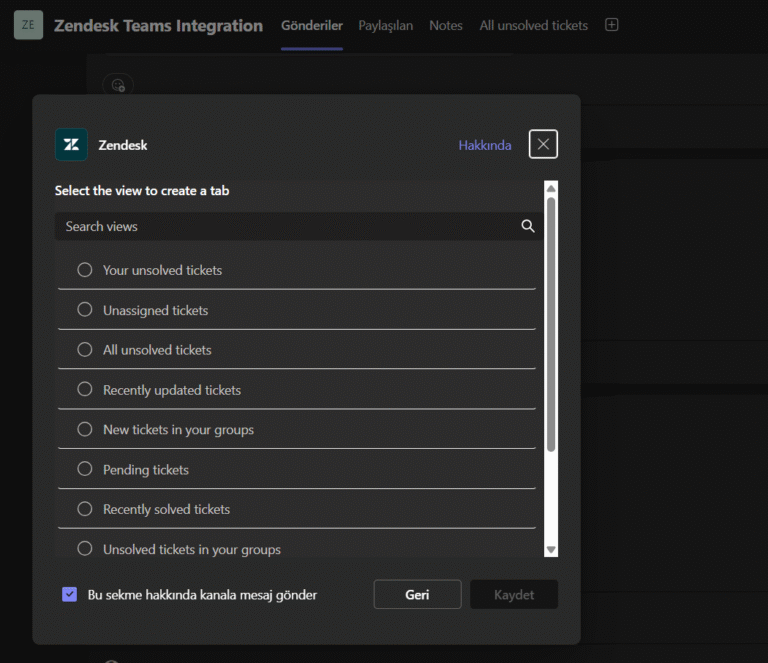
Task: Click the search magnifier icon
Action: [x=528, y=226]
